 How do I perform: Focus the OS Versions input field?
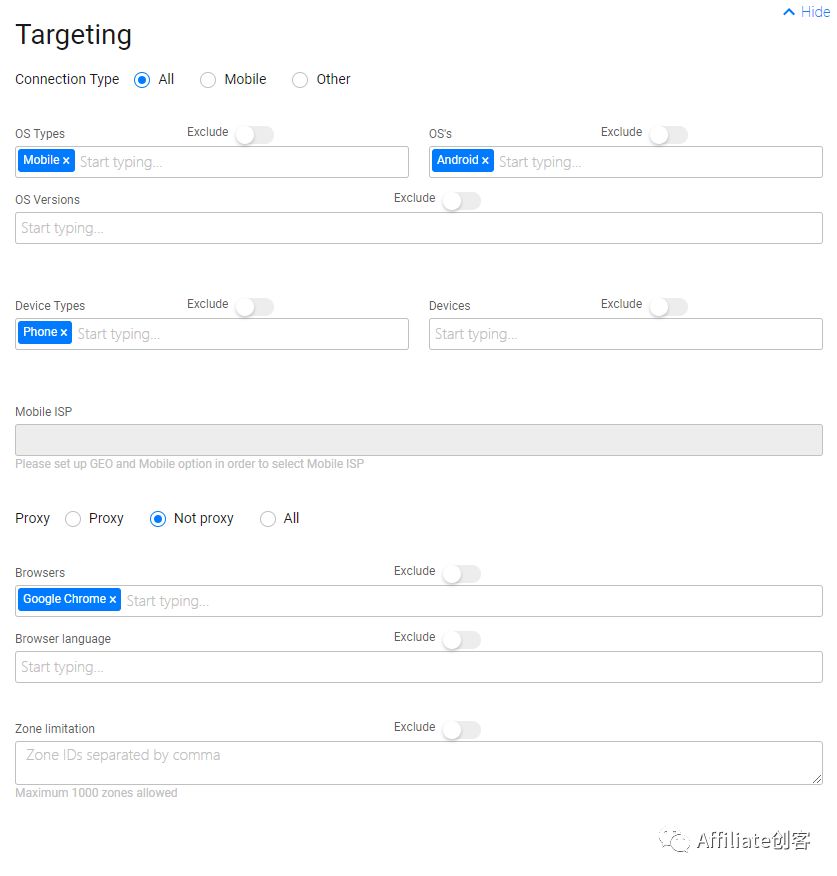click(419, 228)
